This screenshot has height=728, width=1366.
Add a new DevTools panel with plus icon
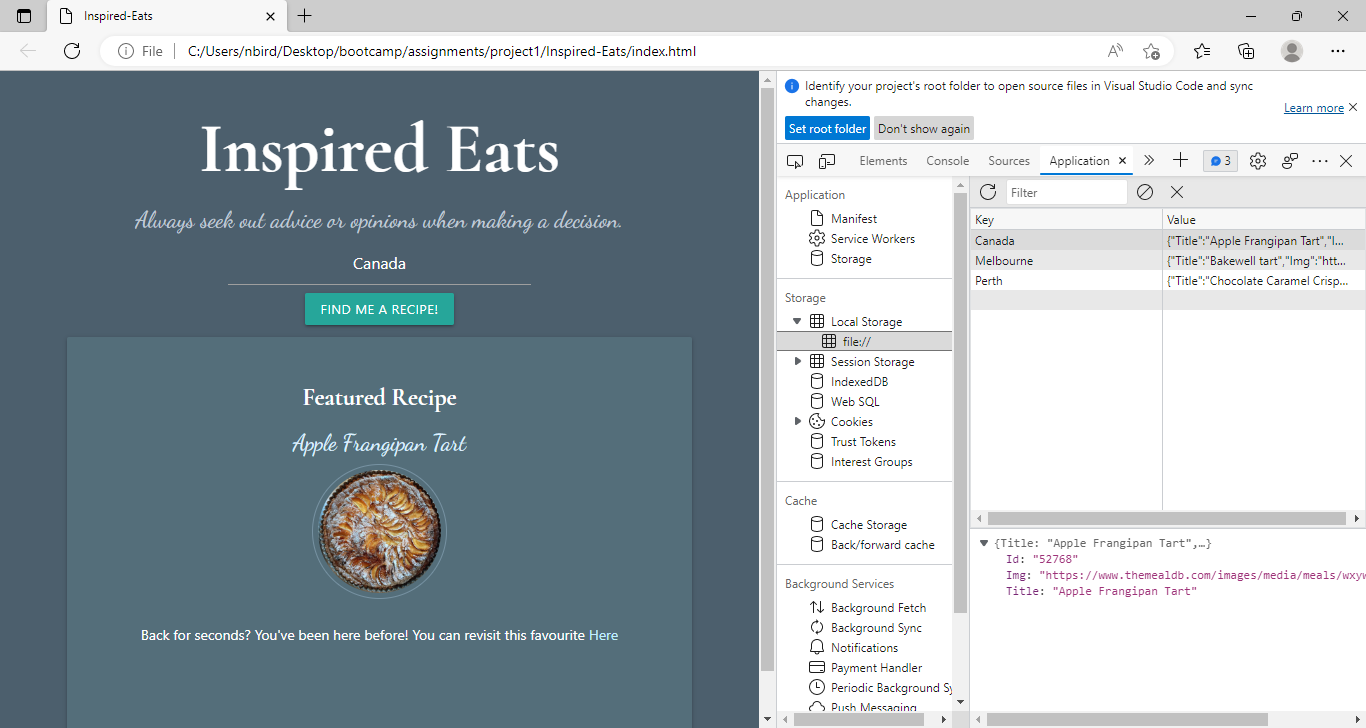point(1180,160)
